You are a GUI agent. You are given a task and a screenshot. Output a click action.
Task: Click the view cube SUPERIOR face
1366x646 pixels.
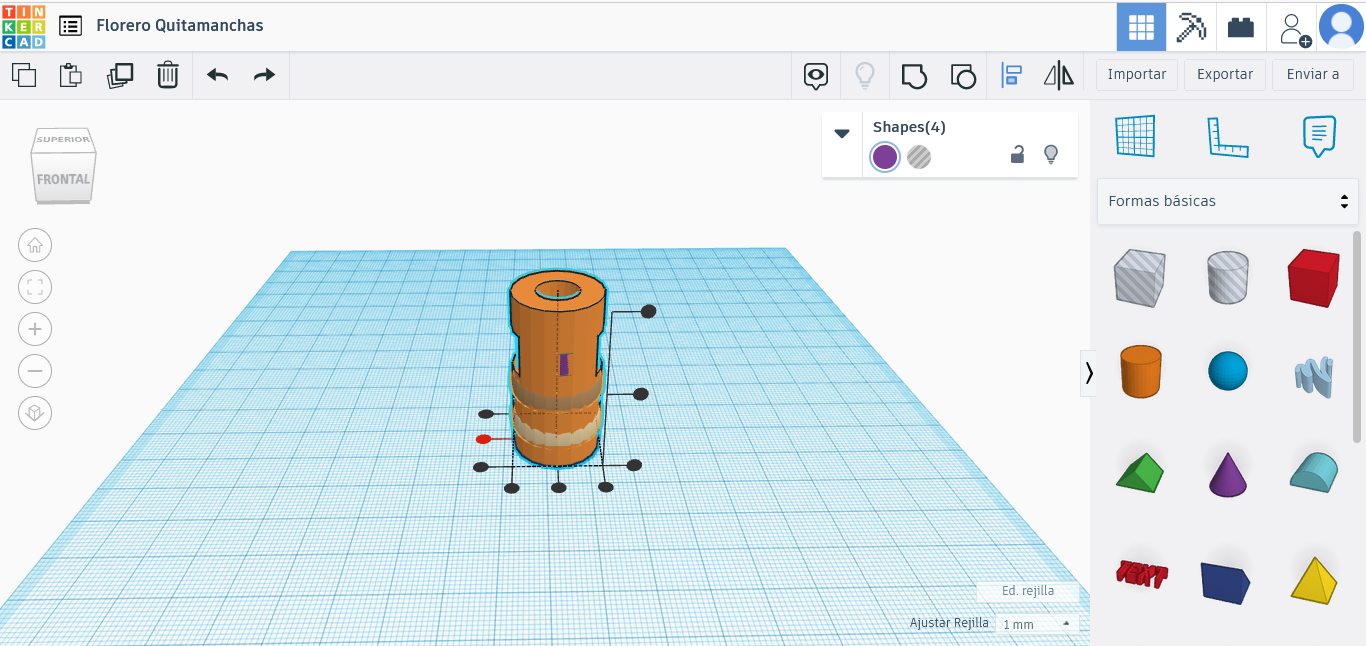click(x=64, y=140)
